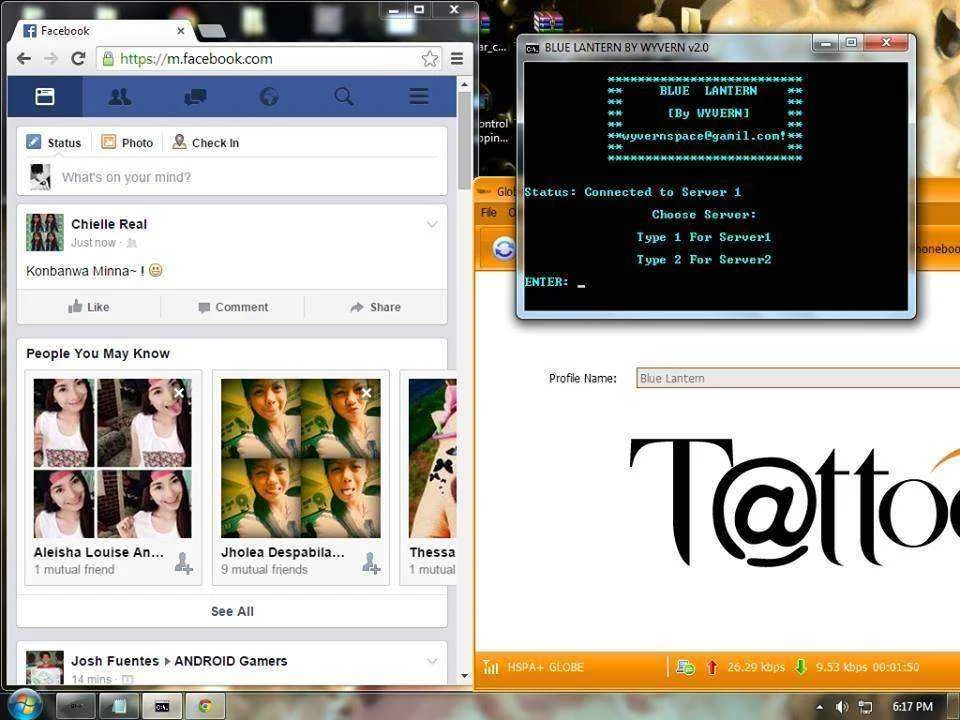Close the Facebook browser tab
The image size is (960, 720).
click(181, 31)
